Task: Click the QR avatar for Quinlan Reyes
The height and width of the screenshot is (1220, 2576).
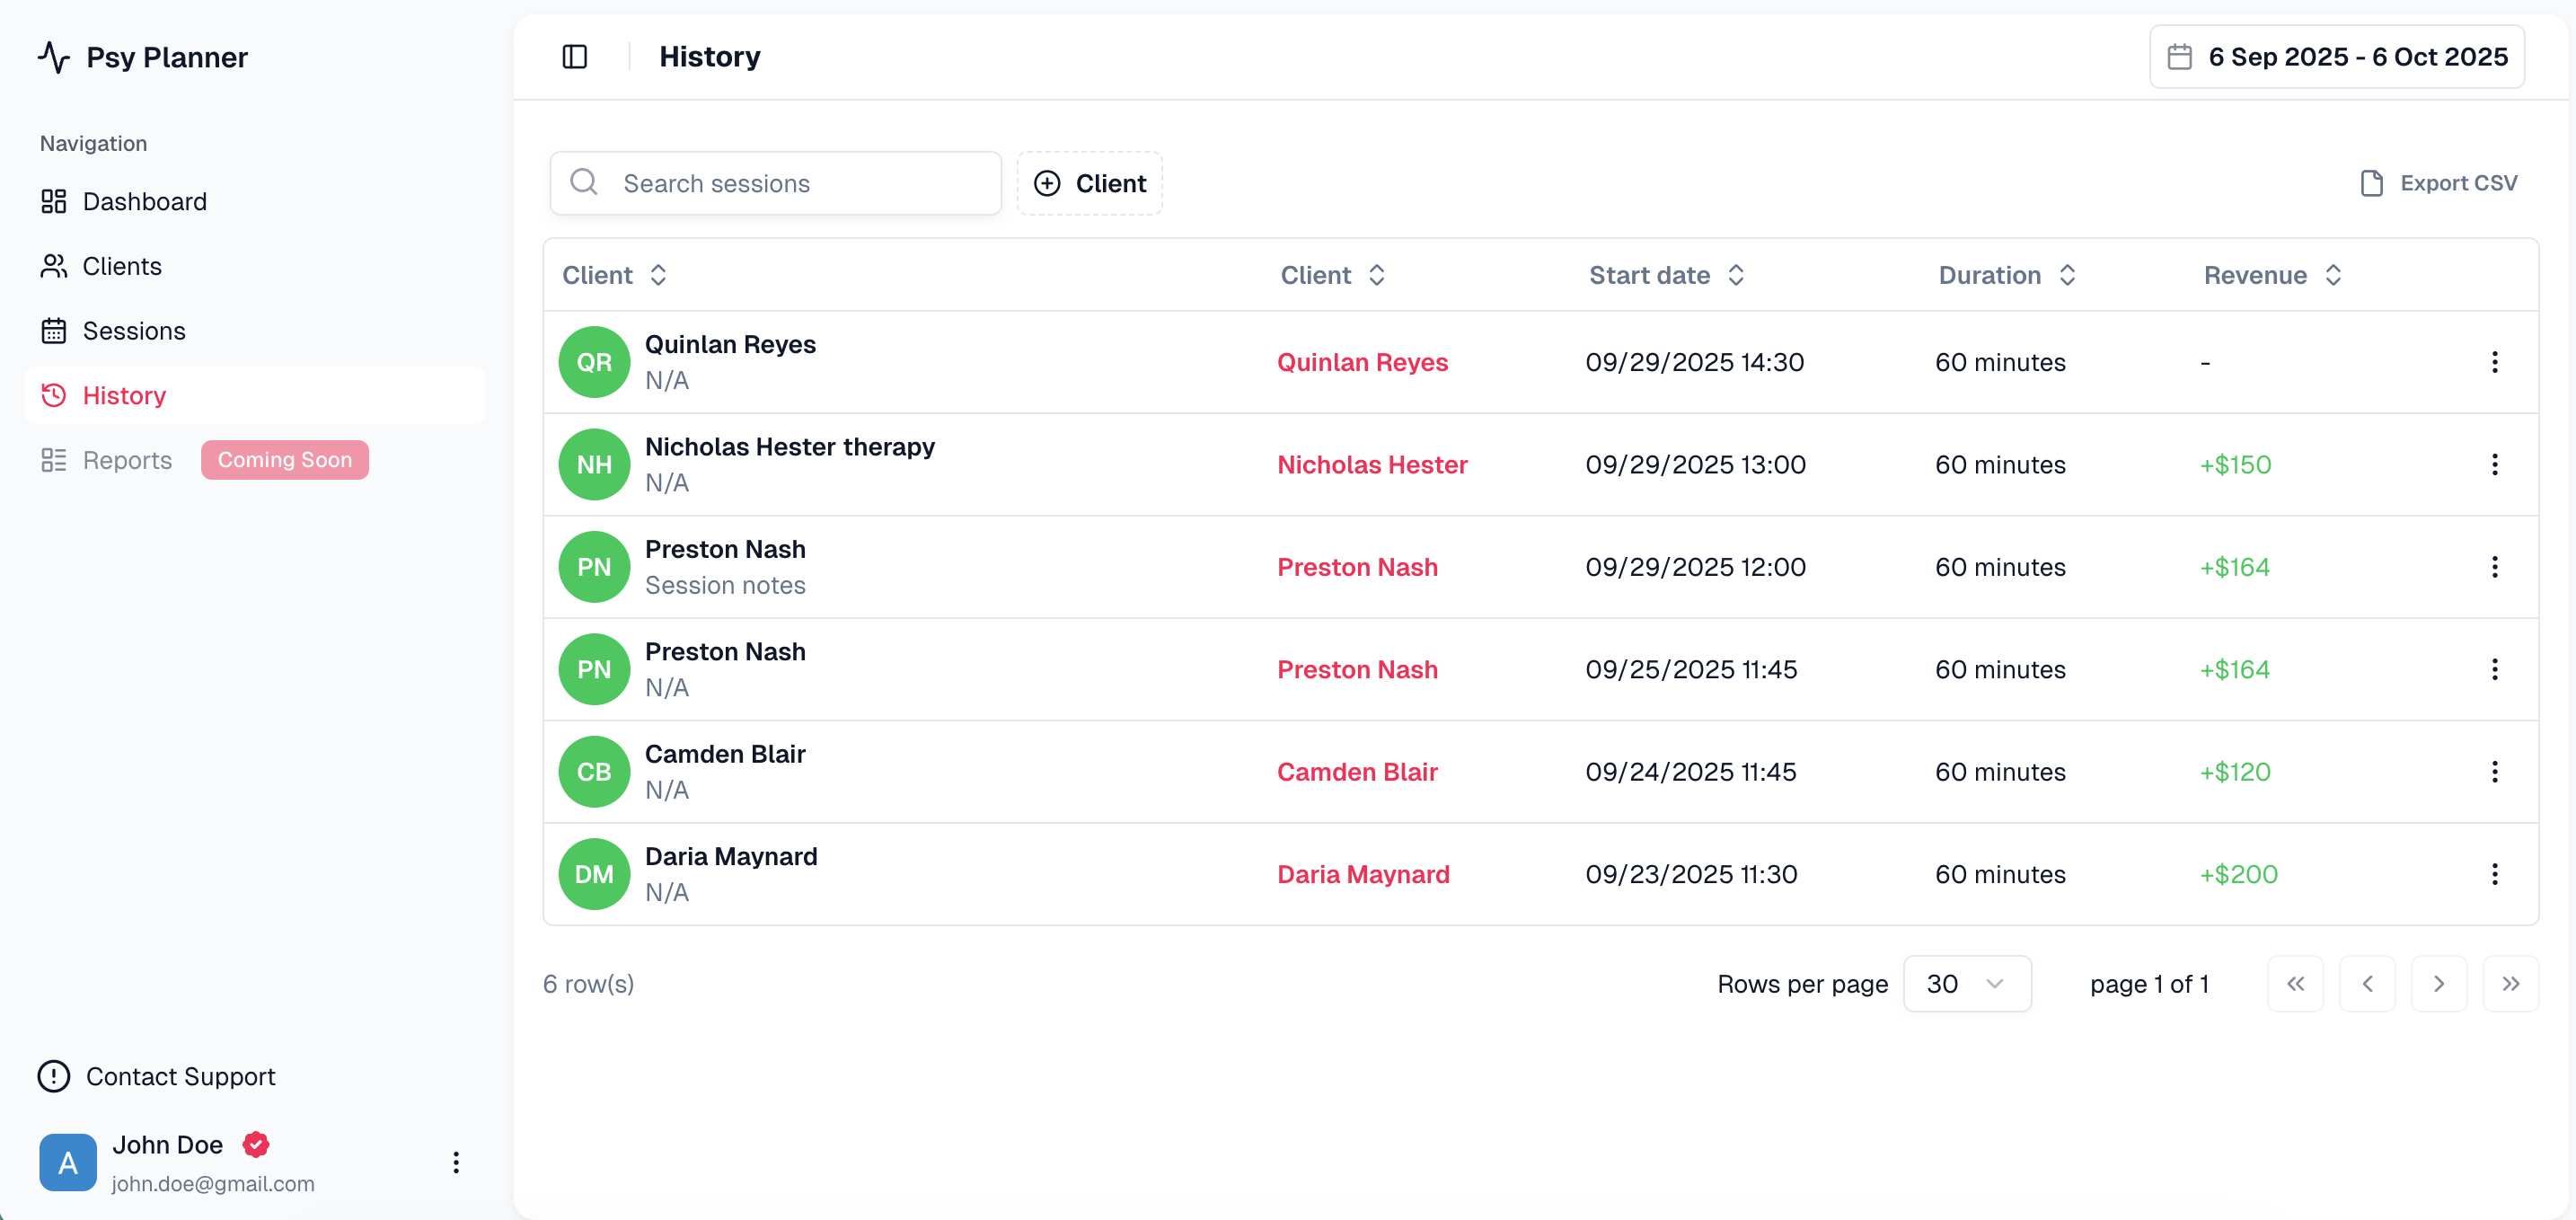Action: click(594, 362)
